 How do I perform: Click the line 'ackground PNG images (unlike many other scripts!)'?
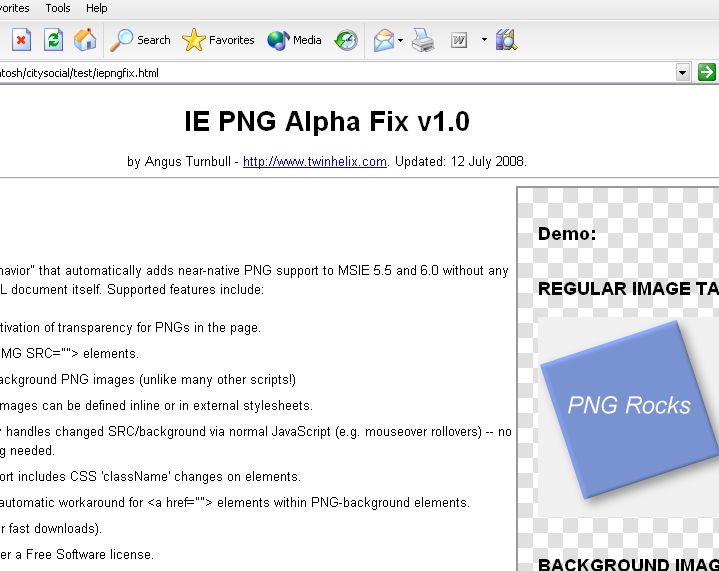tap(148, 380)
